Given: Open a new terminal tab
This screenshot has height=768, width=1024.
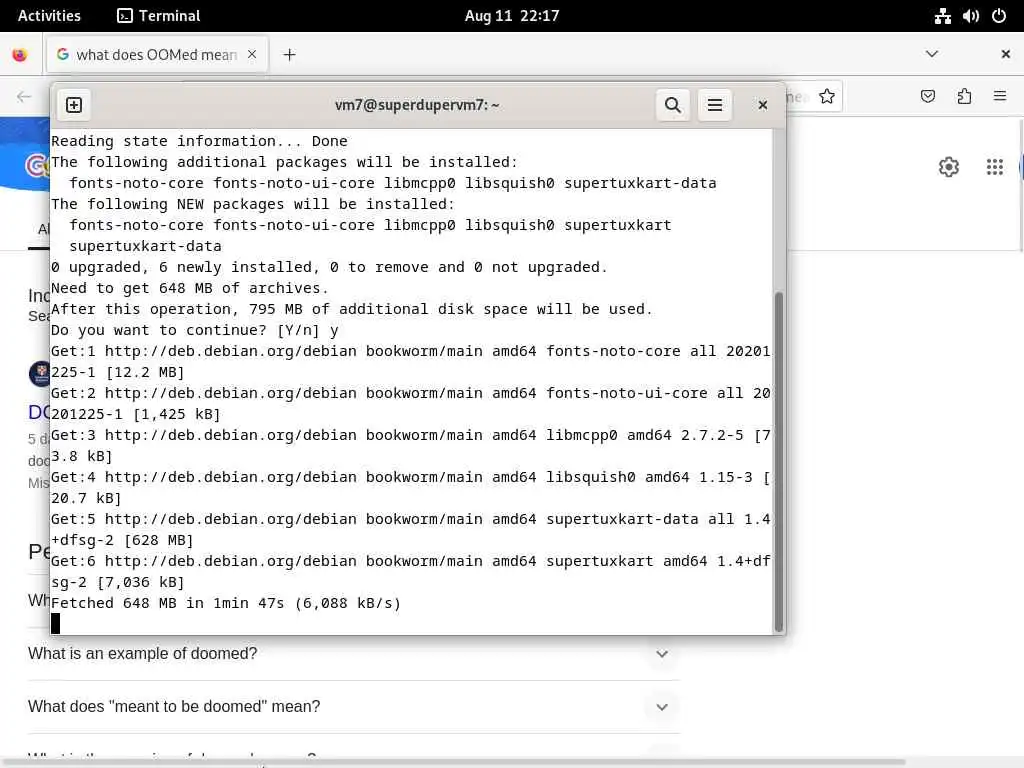Looking at the screenshot, I should [74, 105].
